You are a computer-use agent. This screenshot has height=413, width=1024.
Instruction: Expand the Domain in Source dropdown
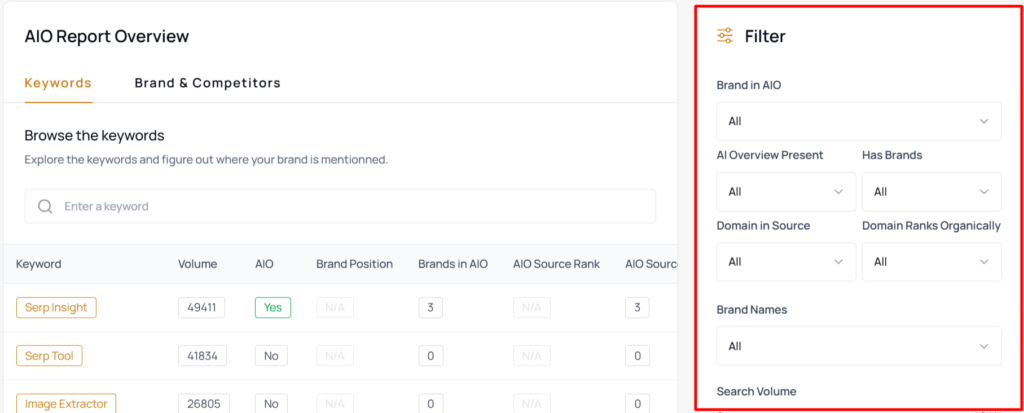point(786,262)
